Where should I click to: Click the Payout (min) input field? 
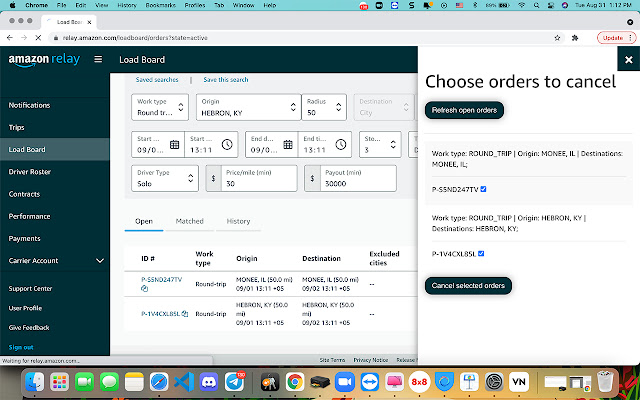pos(358,178)
